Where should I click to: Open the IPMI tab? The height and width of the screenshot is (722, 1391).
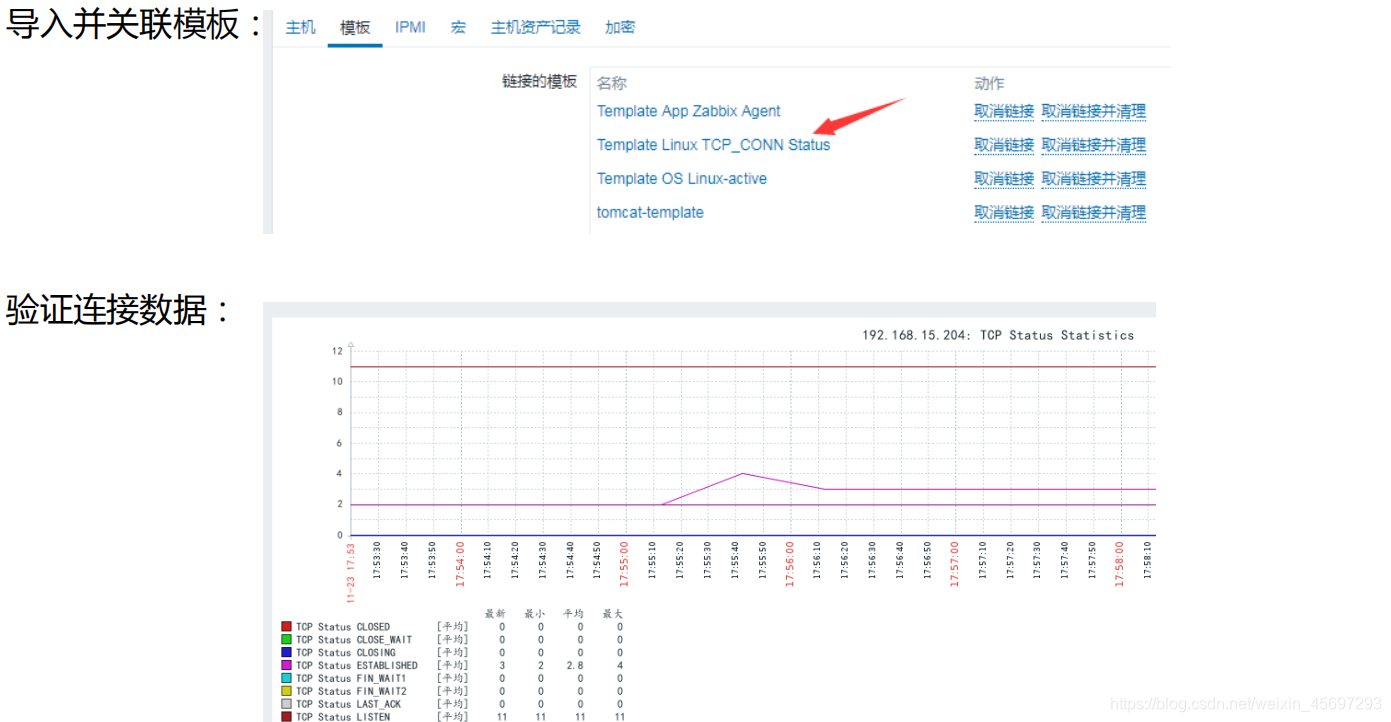[x=410, y=28]
